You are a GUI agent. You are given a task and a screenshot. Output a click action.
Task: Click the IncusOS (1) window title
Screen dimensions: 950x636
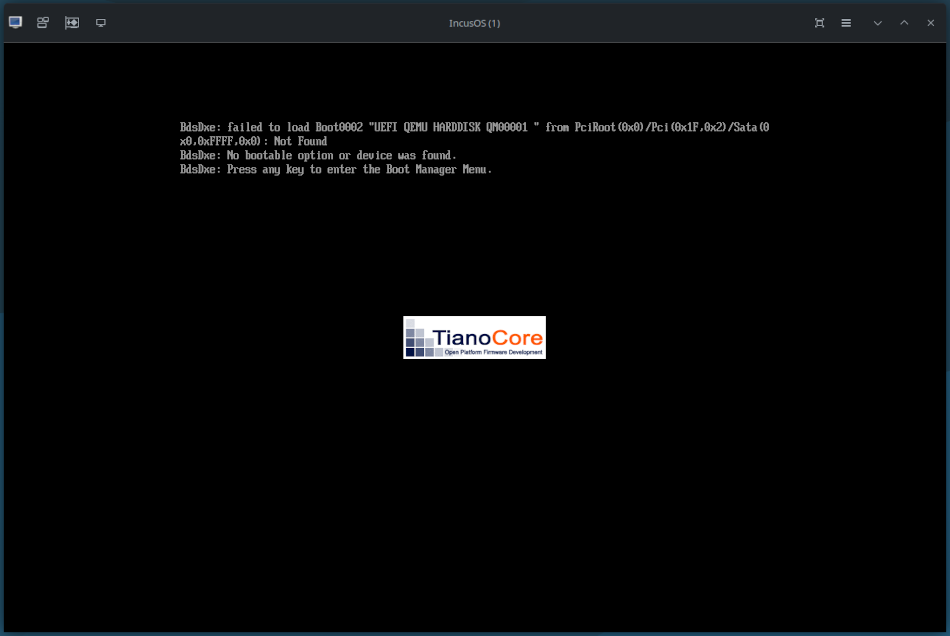(x=474, y=22)
